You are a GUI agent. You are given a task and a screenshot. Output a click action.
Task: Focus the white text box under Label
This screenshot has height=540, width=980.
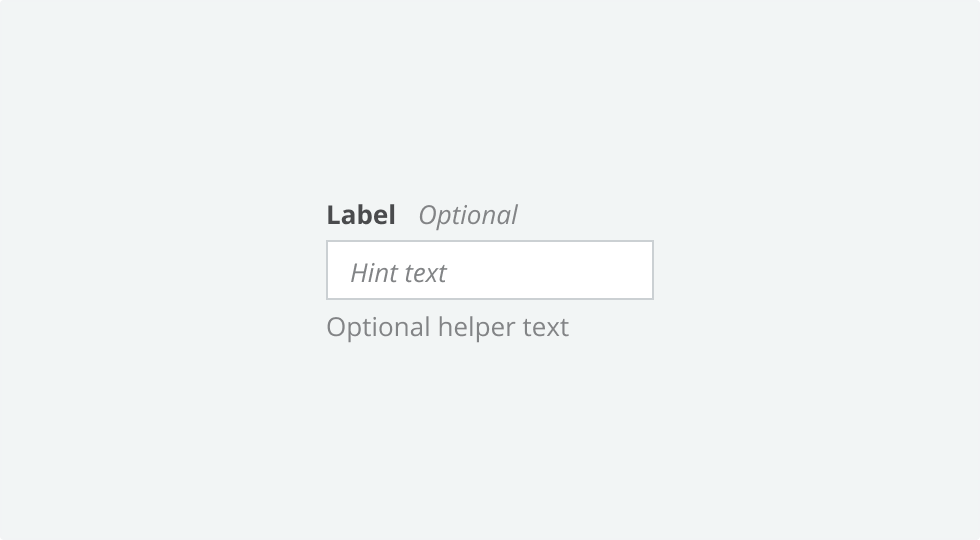point(490,270)
